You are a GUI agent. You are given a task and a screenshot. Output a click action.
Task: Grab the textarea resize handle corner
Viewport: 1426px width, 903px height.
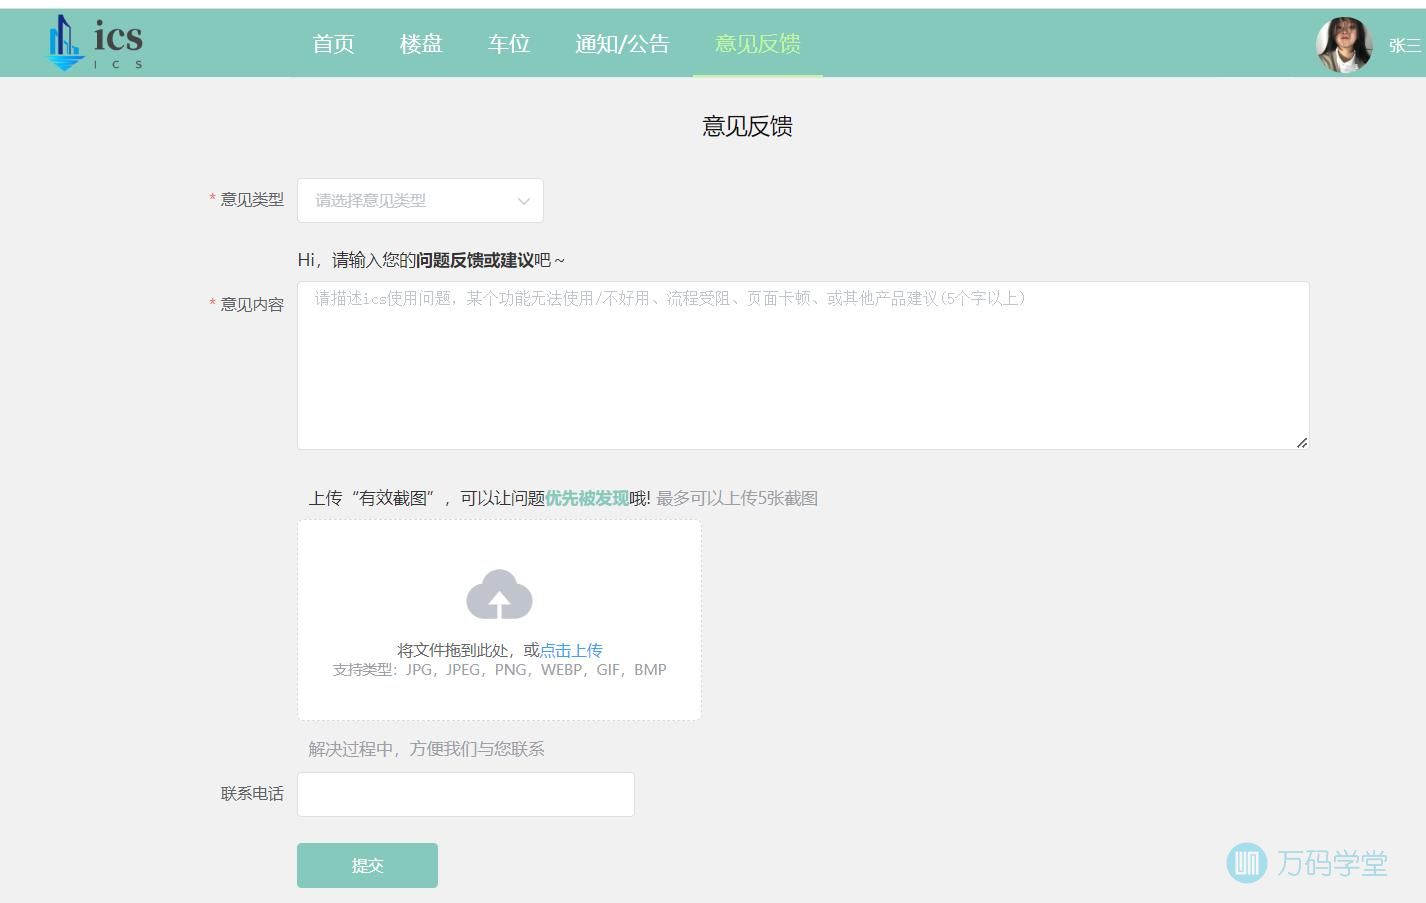tap(1301, 442)
